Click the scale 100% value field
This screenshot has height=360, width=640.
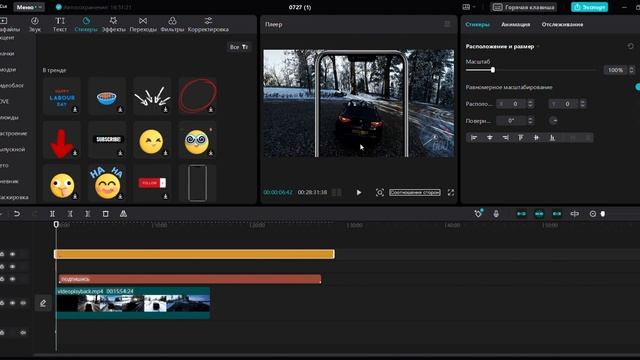point(616,70)
